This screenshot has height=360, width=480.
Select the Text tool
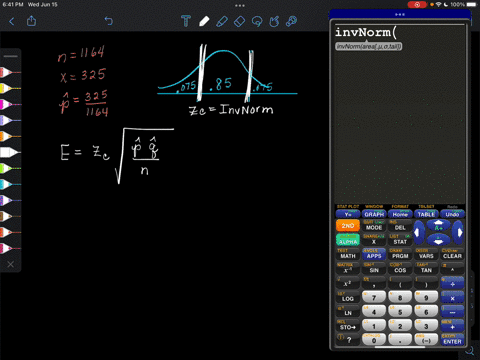186,21
